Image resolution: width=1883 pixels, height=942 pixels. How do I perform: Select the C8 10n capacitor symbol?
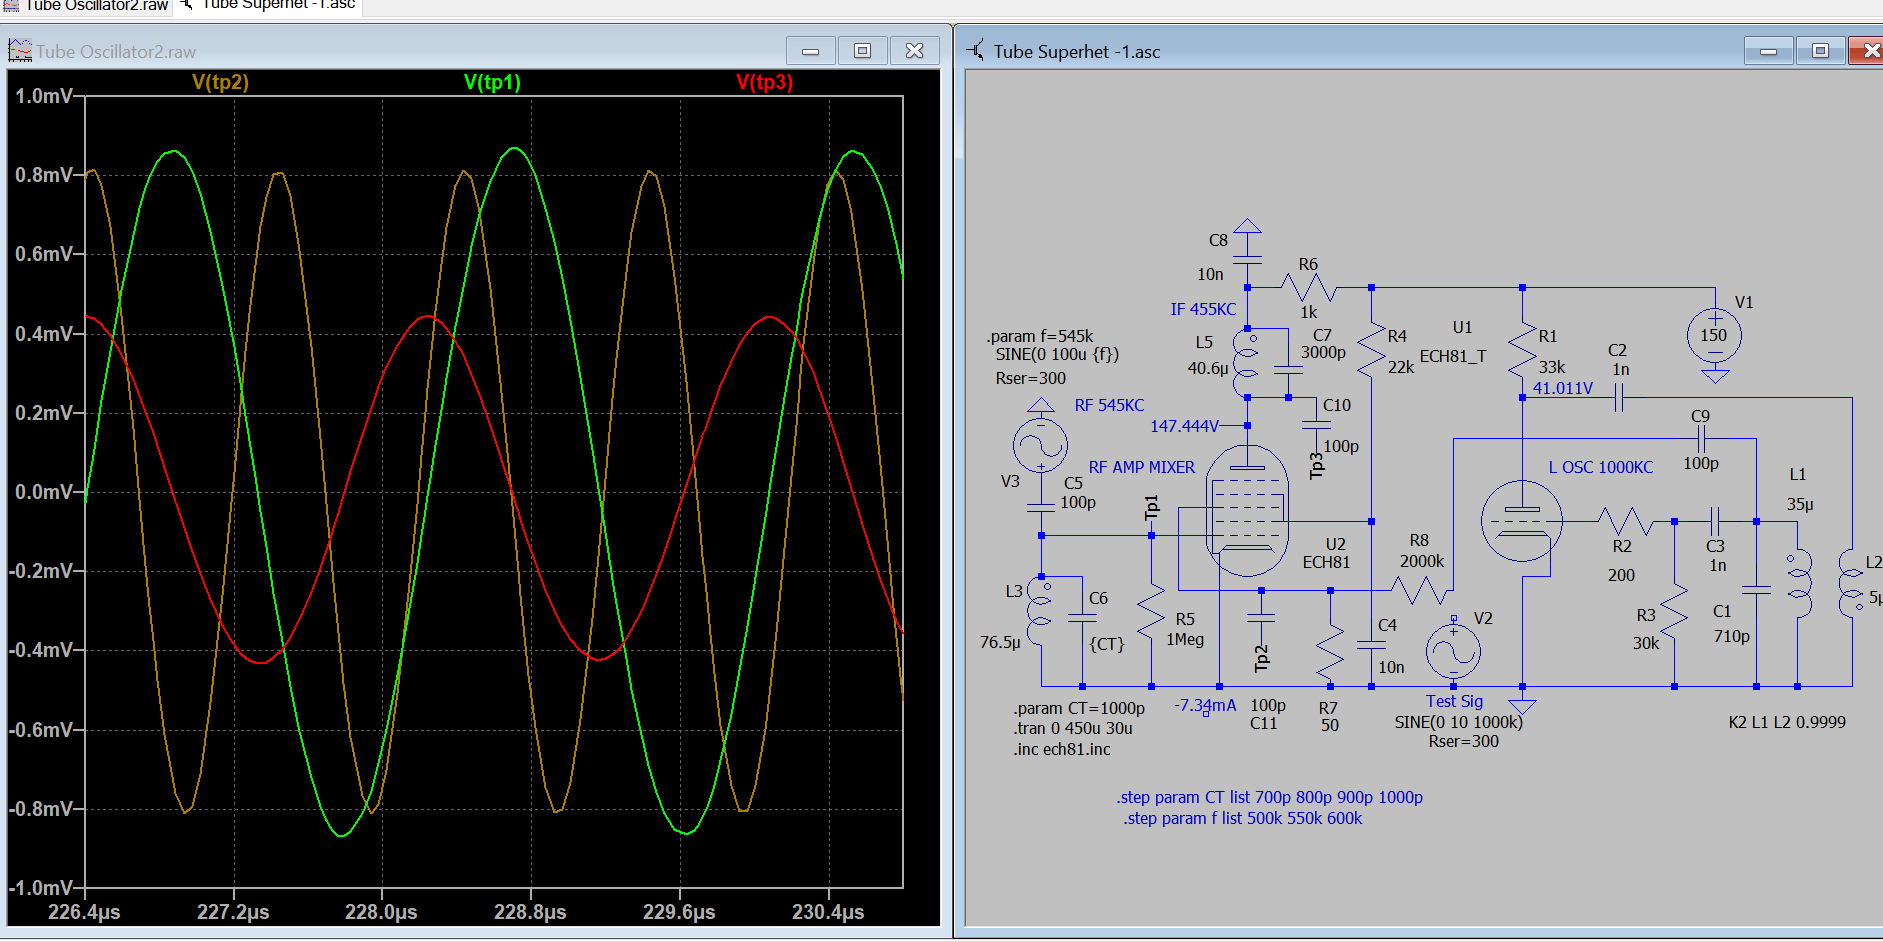click(x=1247, y=260)
